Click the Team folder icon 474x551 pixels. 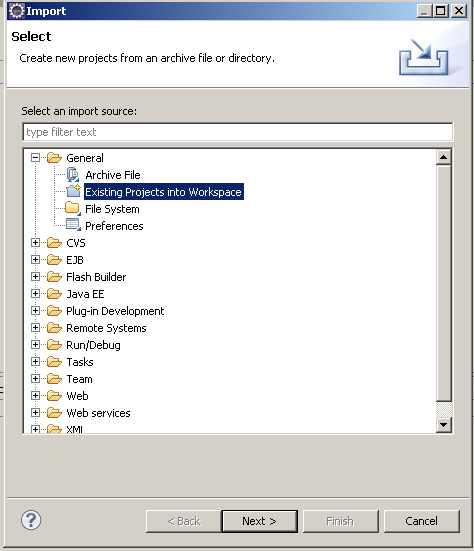click(54, 379)
